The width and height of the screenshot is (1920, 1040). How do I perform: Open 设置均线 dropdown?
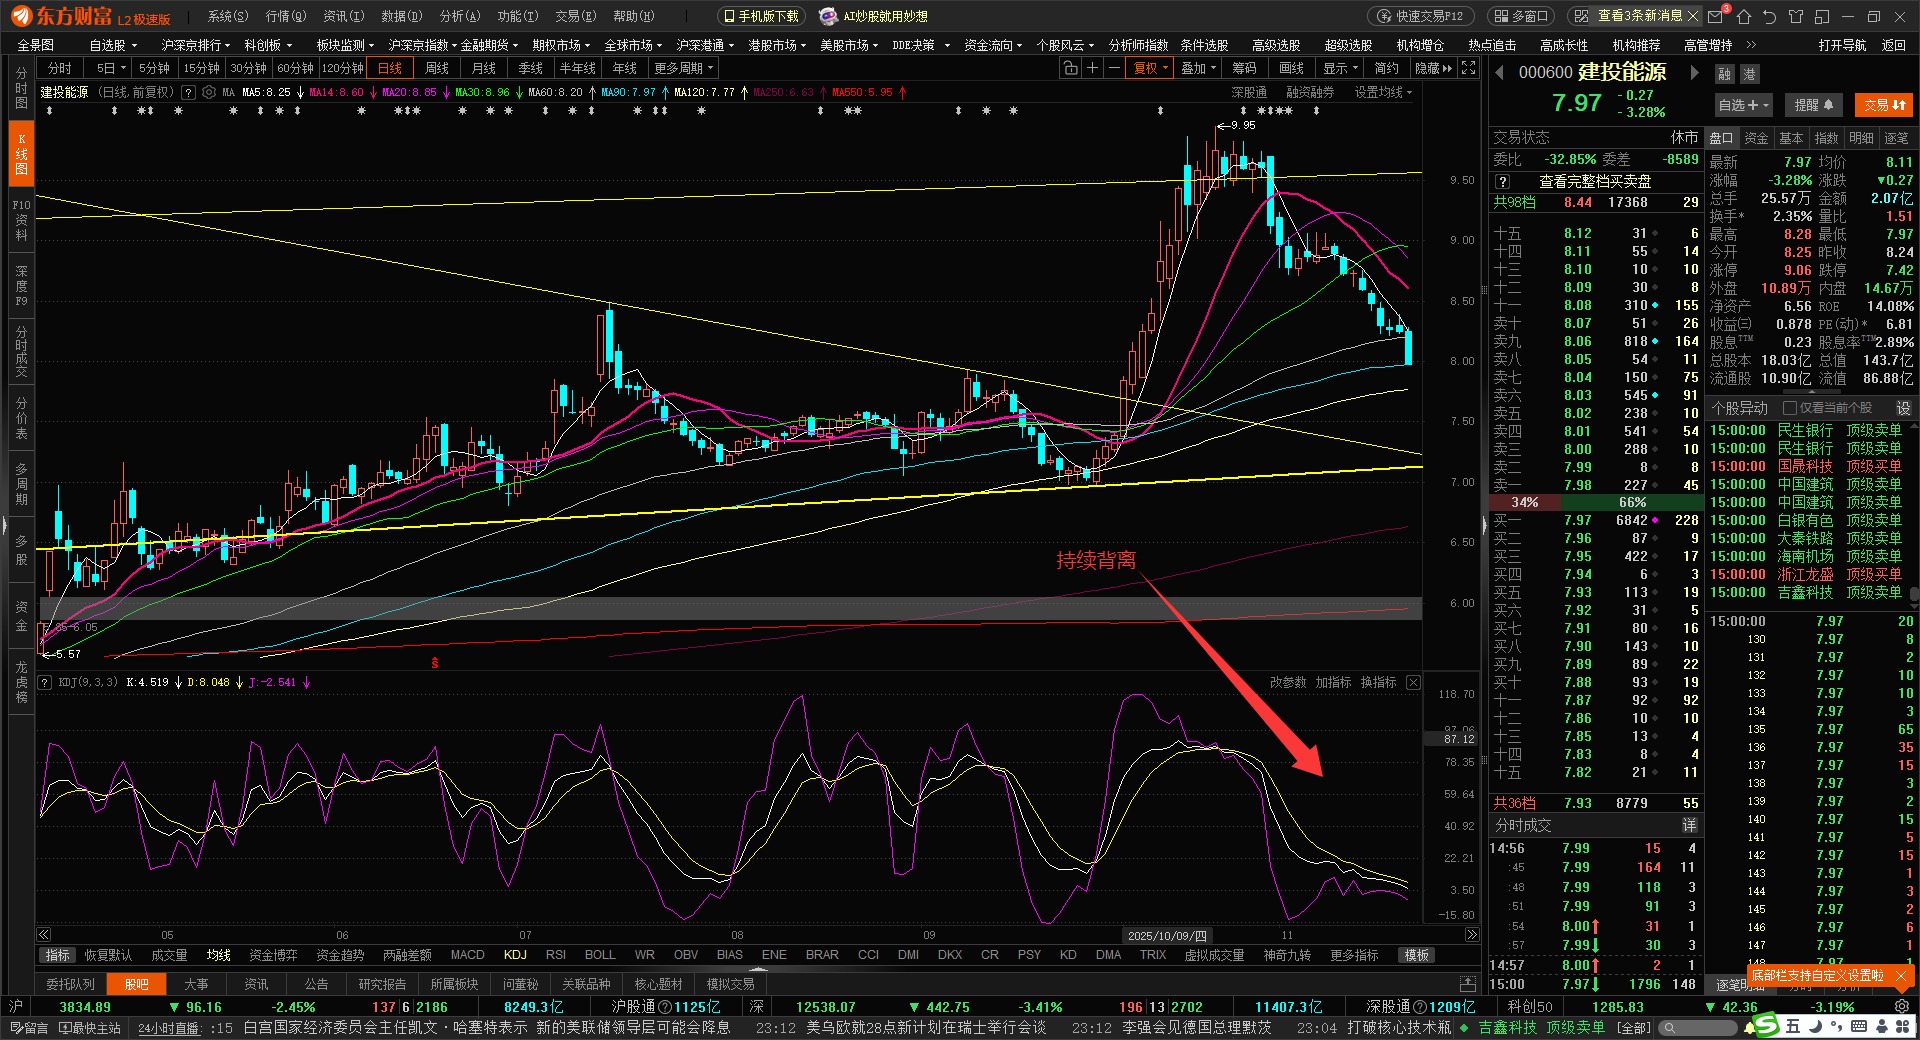coord(1383,92)
